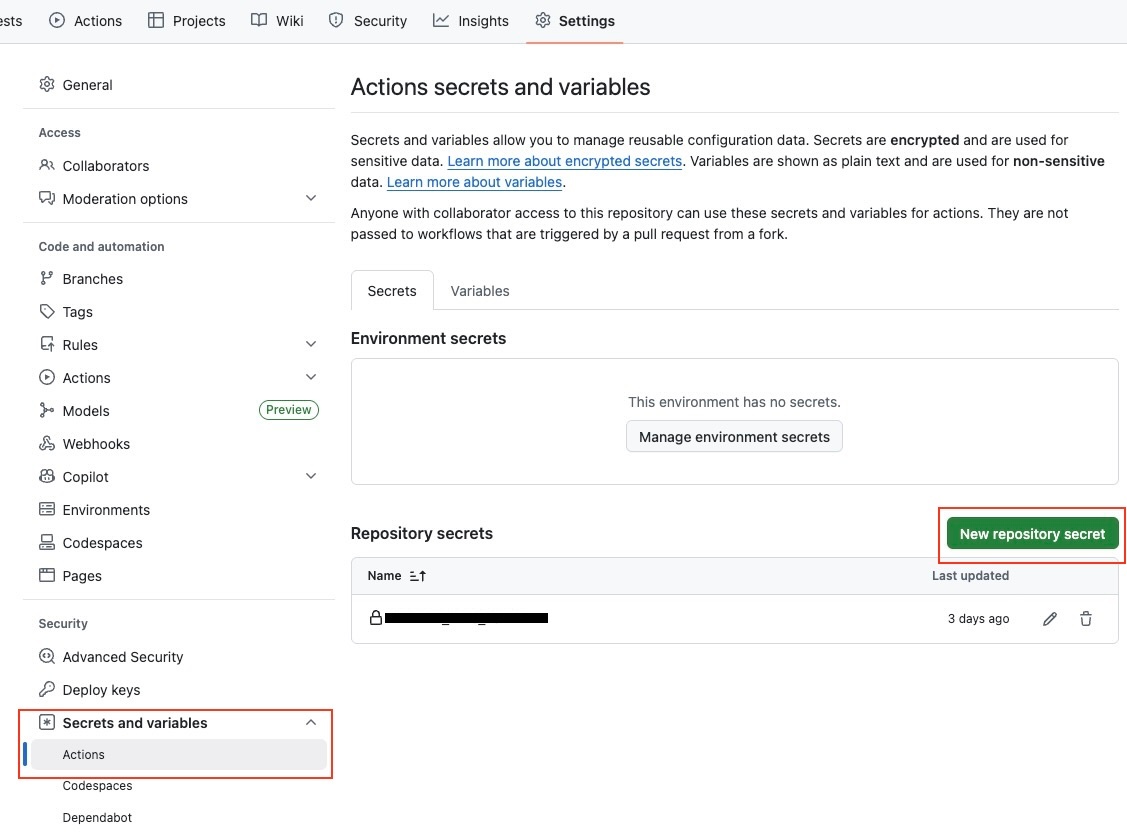Open the Models preview settings page
This screenshot has height=836, width=1127.
(86, 411)
